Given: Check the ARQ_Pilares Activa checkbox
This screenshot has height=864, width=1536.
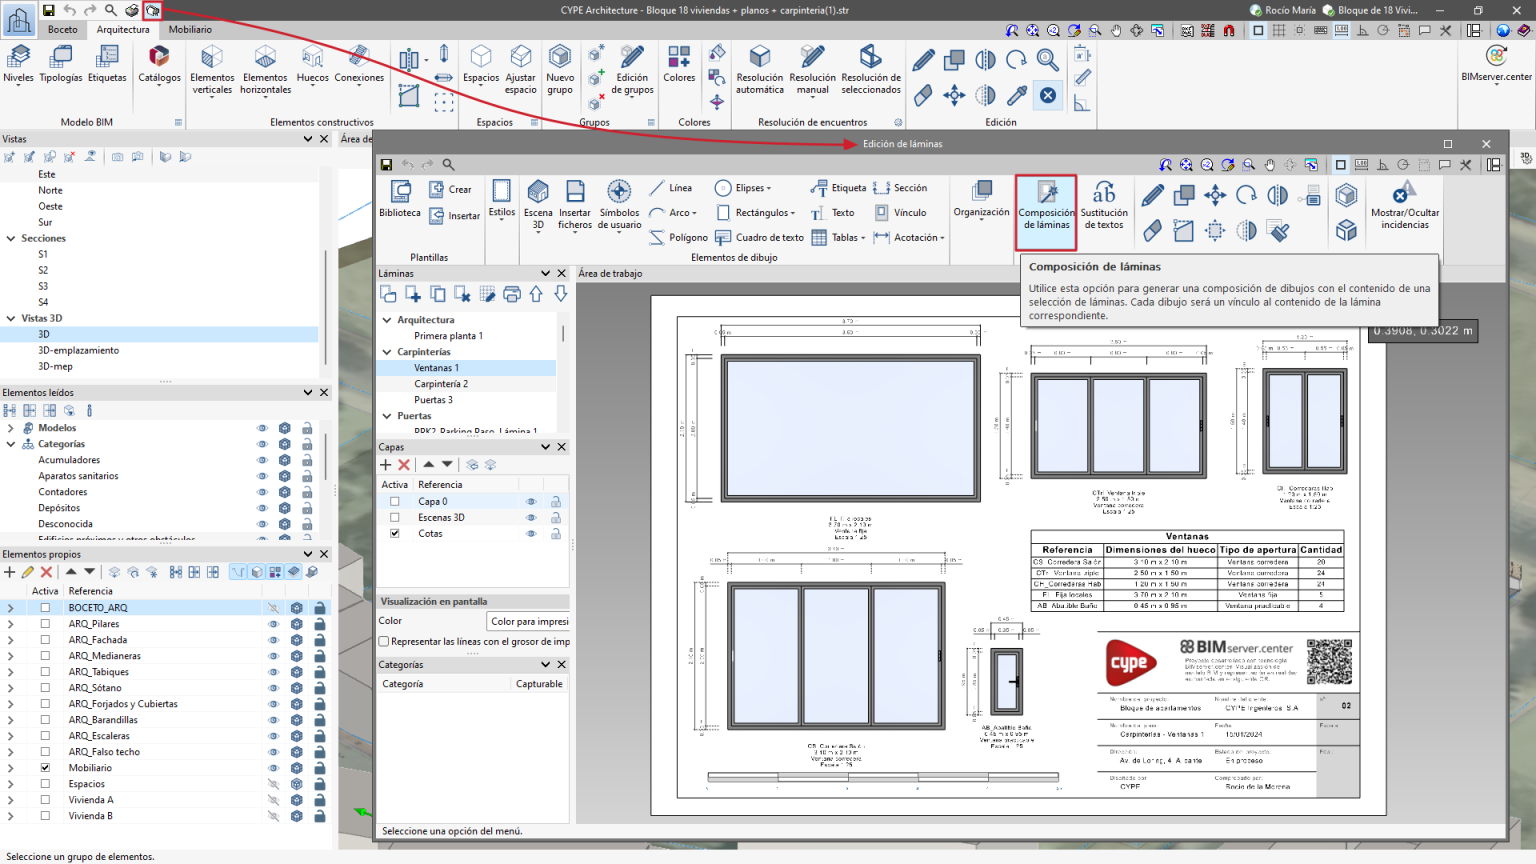Looking at the screenshot, I should 45,624.
